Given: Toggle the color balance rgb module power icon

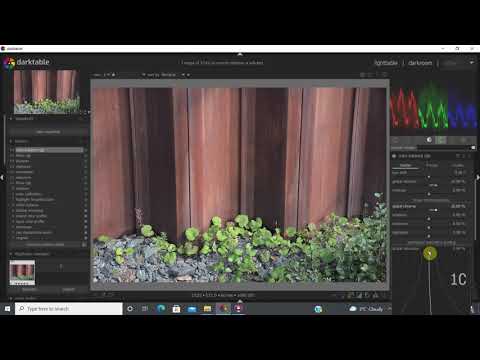Looking at the screenshot, I should pyautogui.click(x=394, y=156).
